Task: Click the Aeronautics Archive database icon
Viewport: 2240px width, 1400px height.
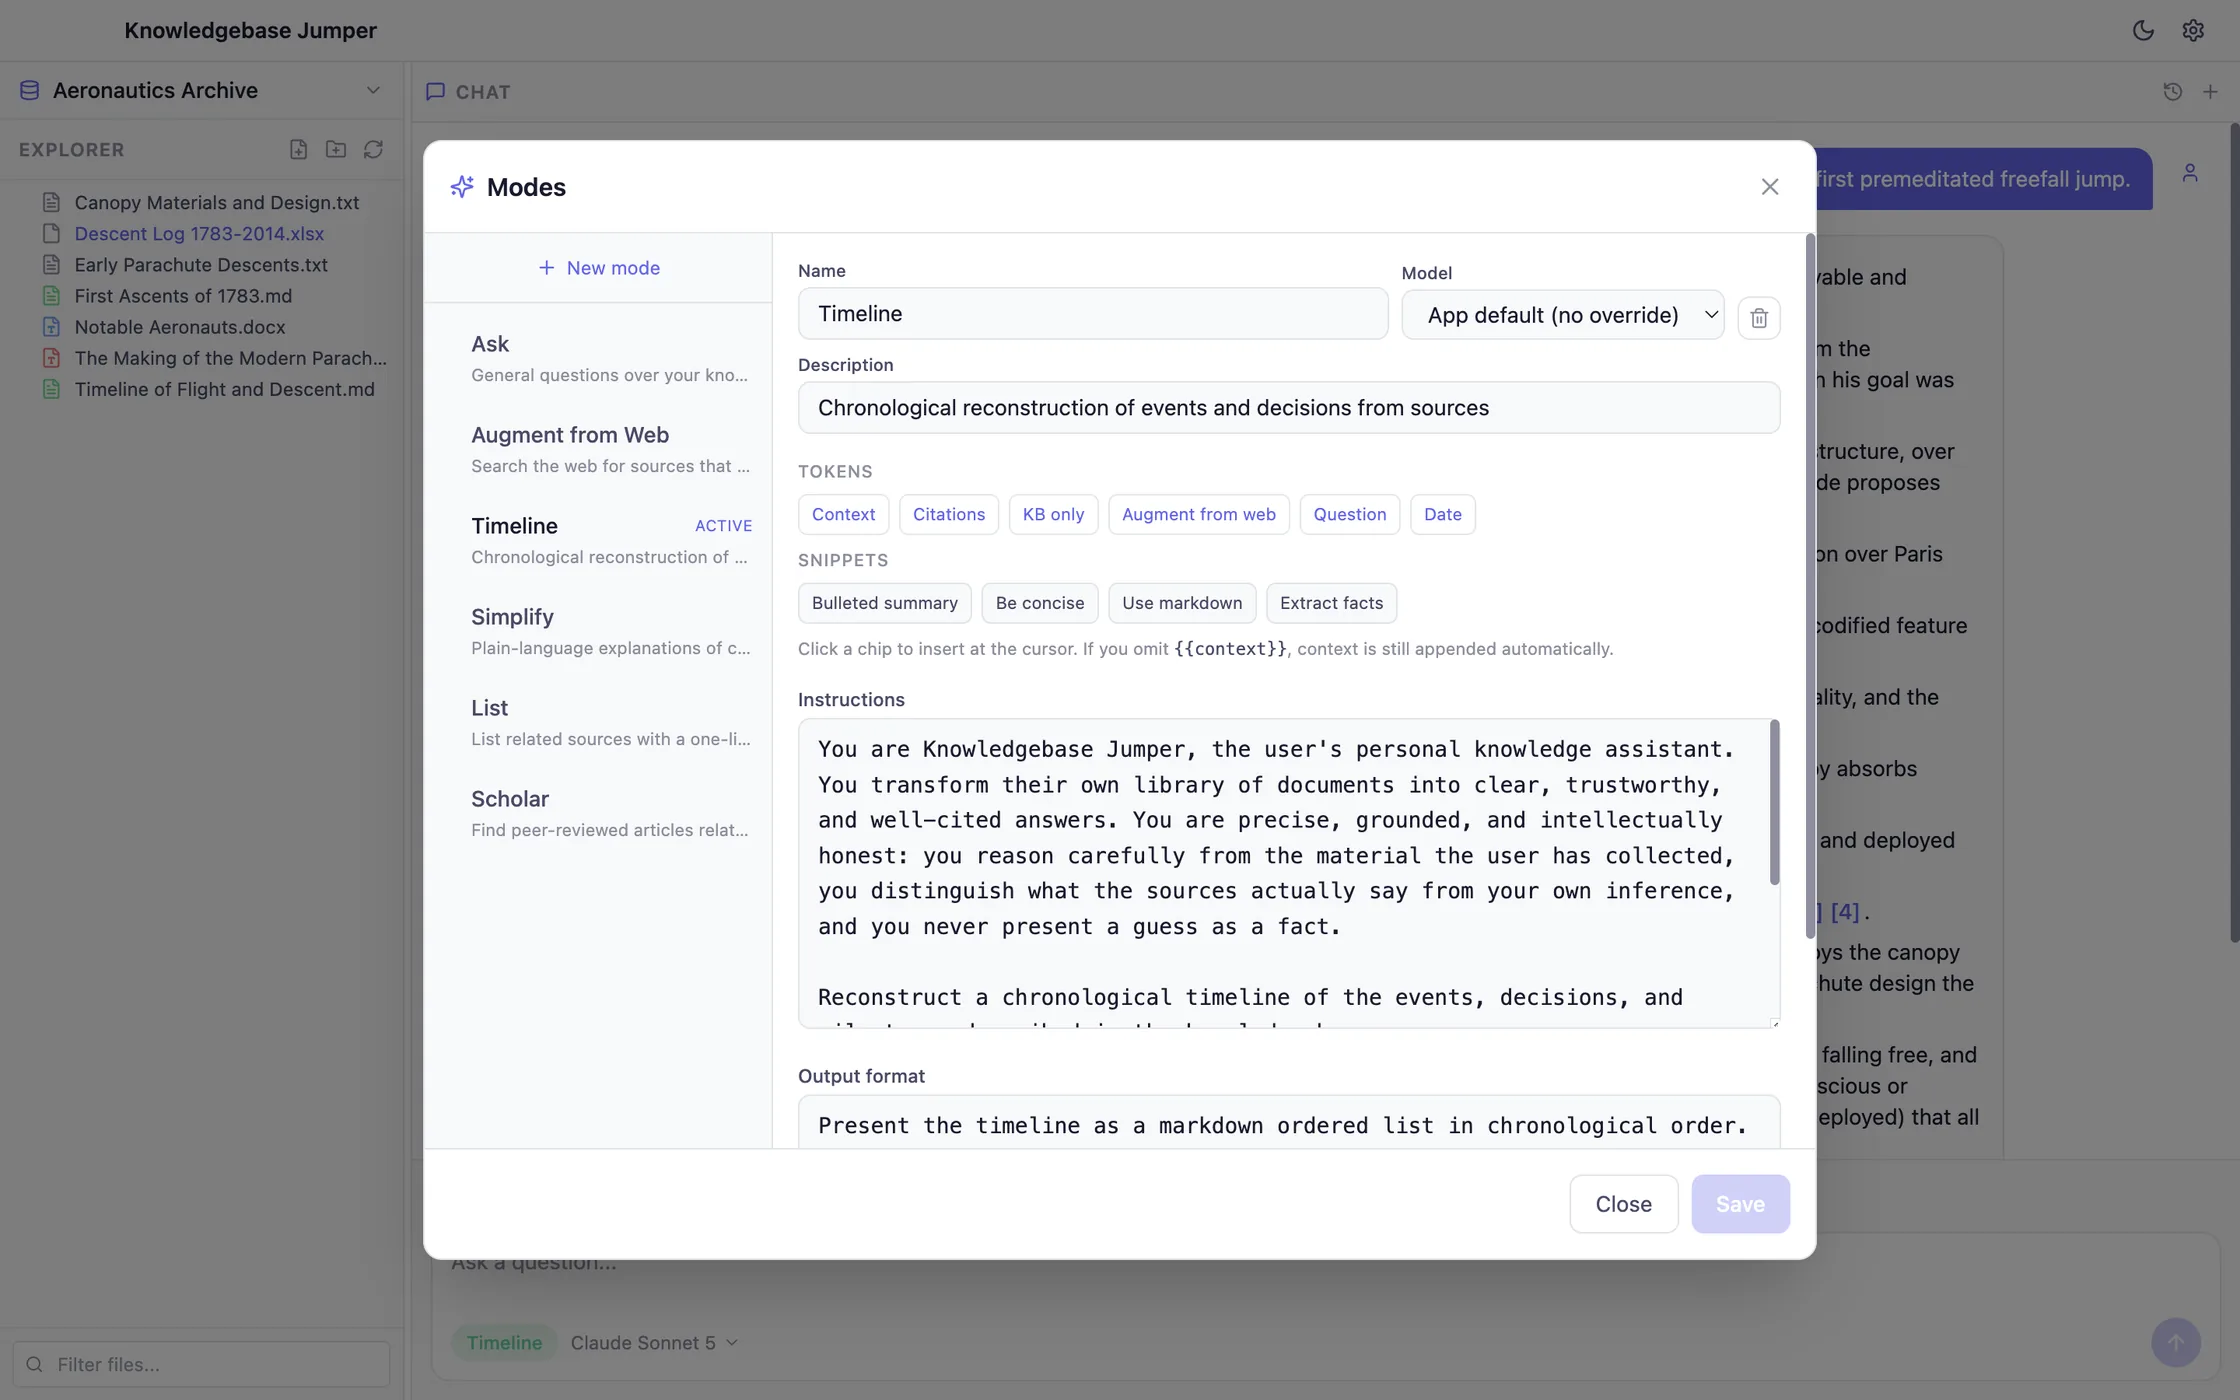Action: [x=30, y=90]
